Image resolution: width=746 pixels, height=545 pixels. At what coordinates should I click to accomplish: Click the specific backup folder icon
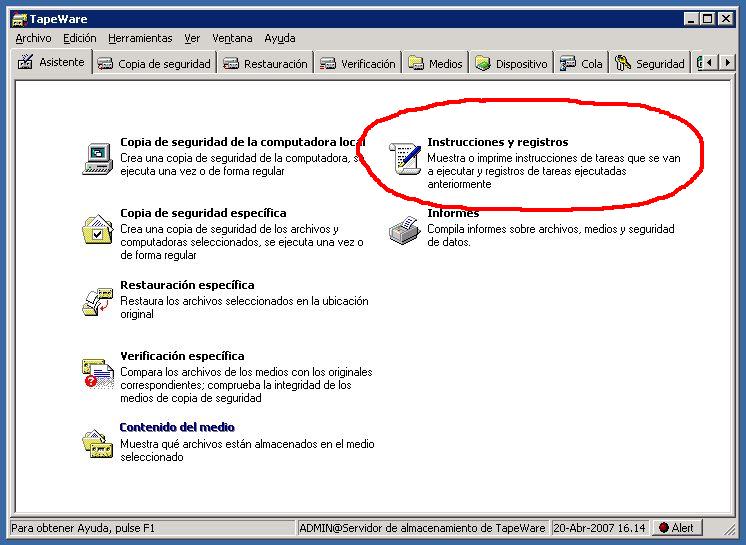tap(98, 230)
